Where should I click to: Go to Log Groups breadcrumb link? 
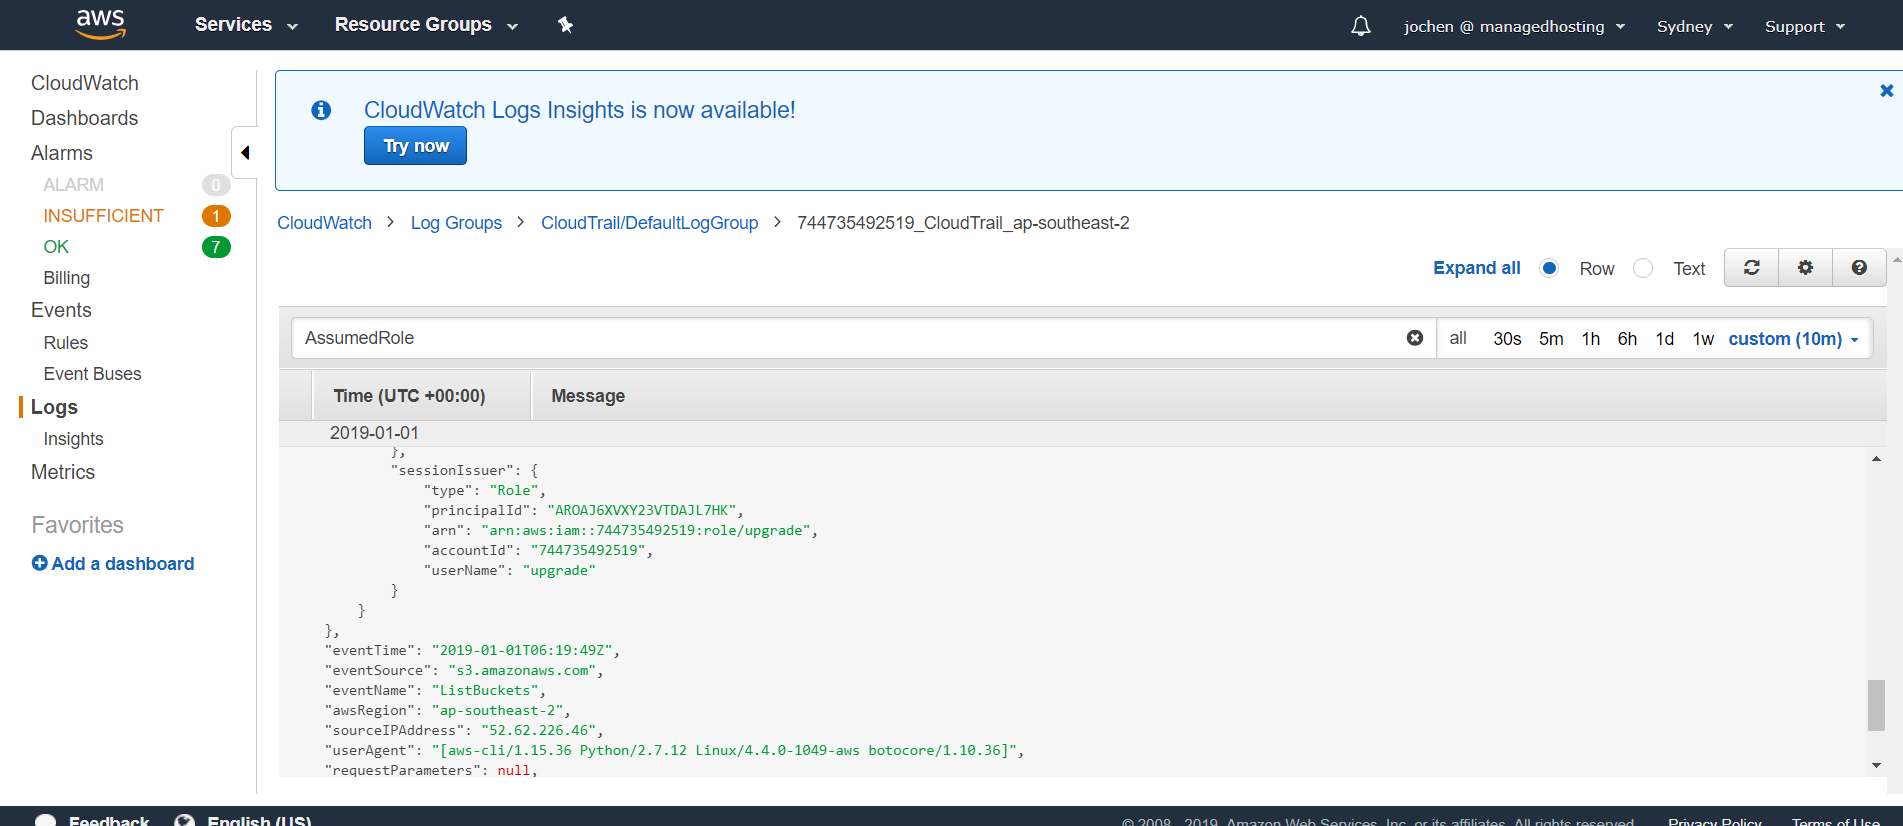pyautogui.click(x=456, y=223)
